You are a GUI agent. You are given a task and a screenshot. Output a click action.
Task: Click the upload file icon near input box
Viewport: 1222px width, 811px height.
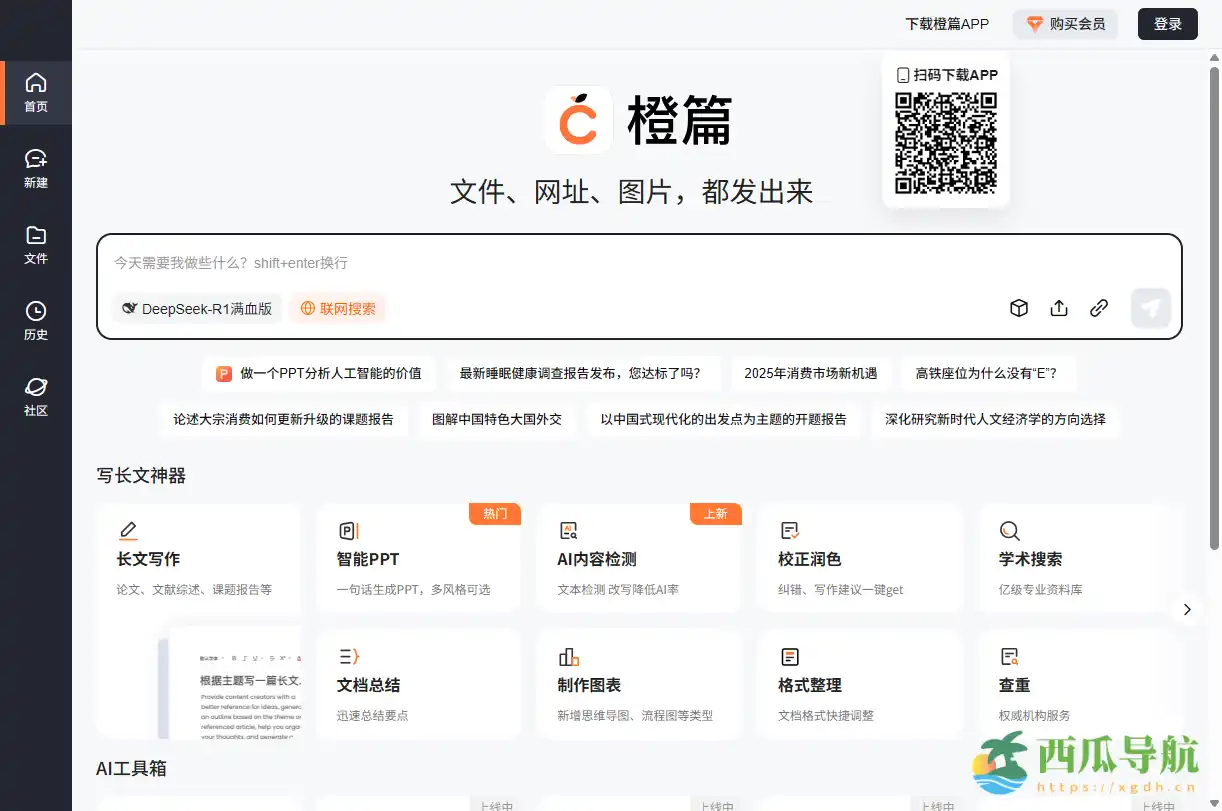point(1059,308)
